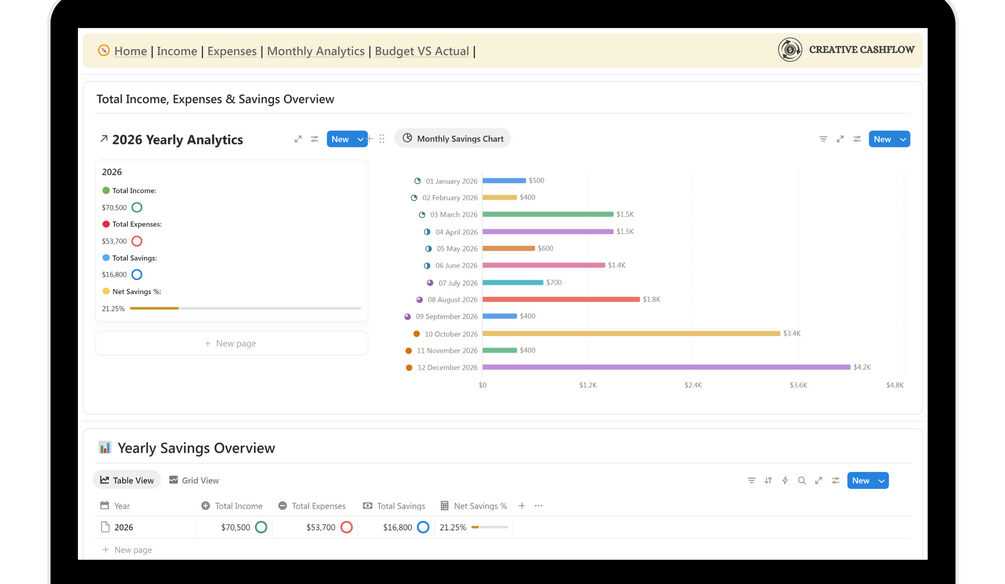Expand 2026 Yearly Analytics to full page
Viewport: 1005px width, 584px height.
298,139
